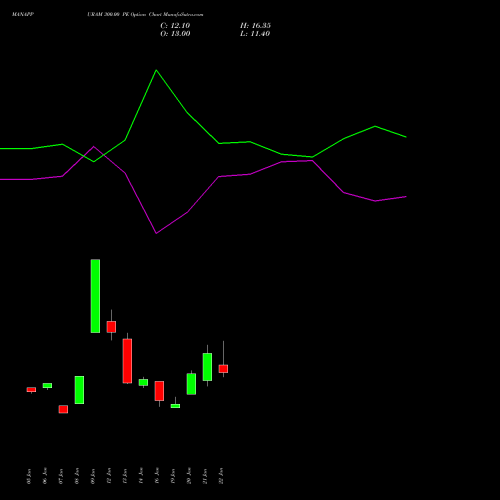Select the small red candle on 05 Jan

31,389
